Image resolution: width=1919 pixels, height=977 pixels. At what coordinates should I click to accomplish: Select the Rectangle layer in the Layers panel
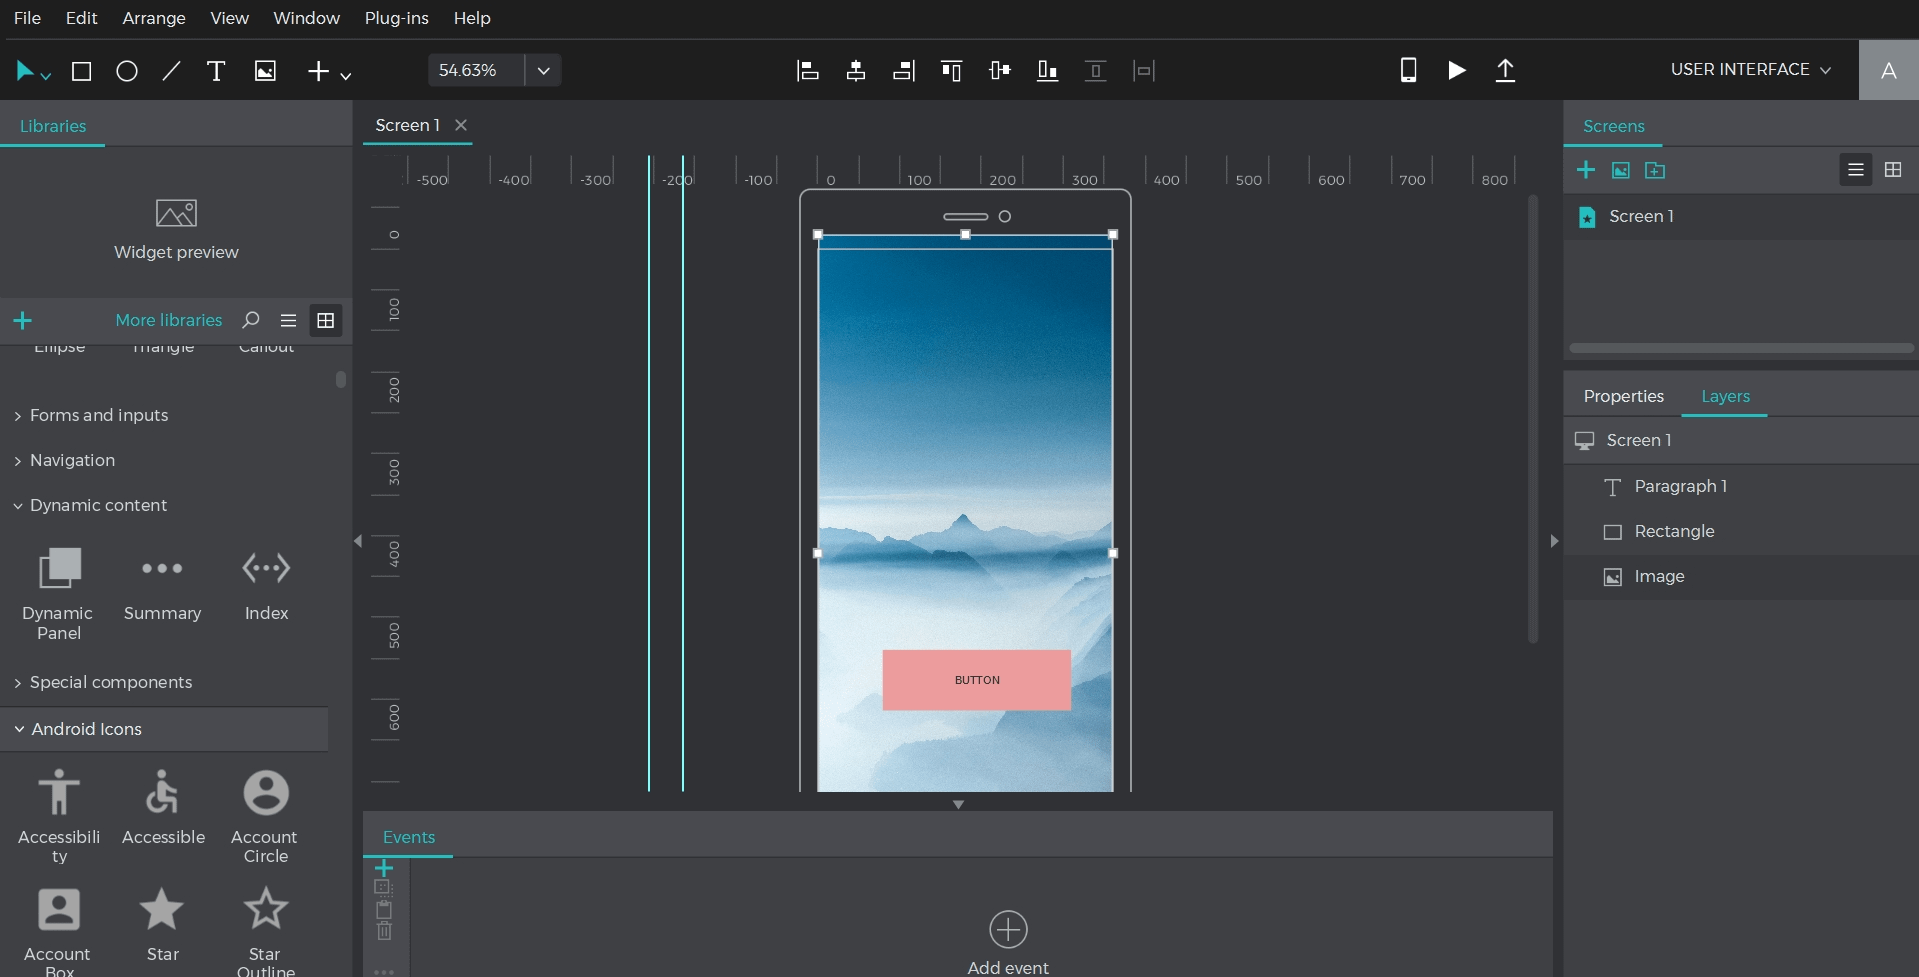pyautogui.click(x=1674, y=531)
